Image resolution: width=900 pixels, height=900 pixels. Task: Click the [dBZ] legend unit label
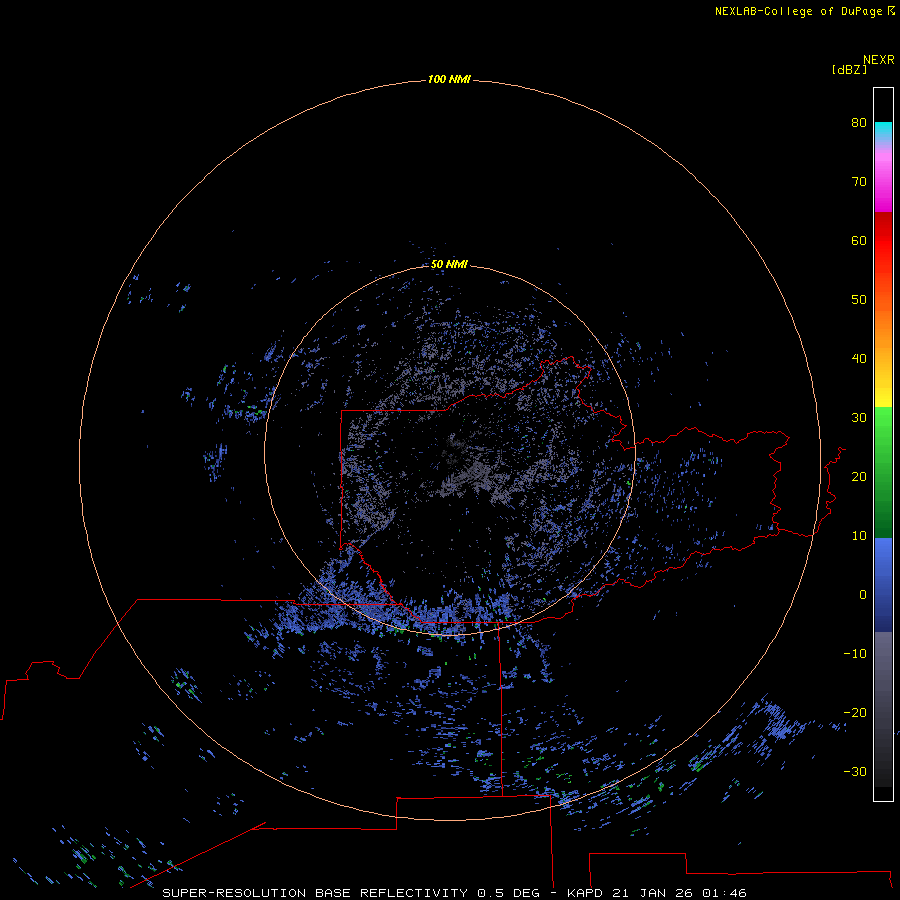click(x=849, y=70)
